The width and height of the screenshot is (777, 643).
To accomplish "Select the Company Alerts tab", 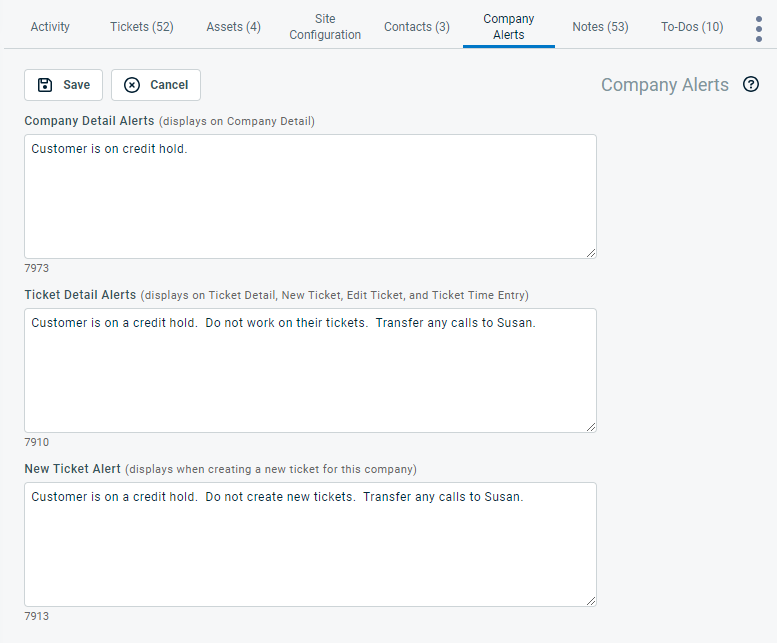I will click(x=508, y=27).
